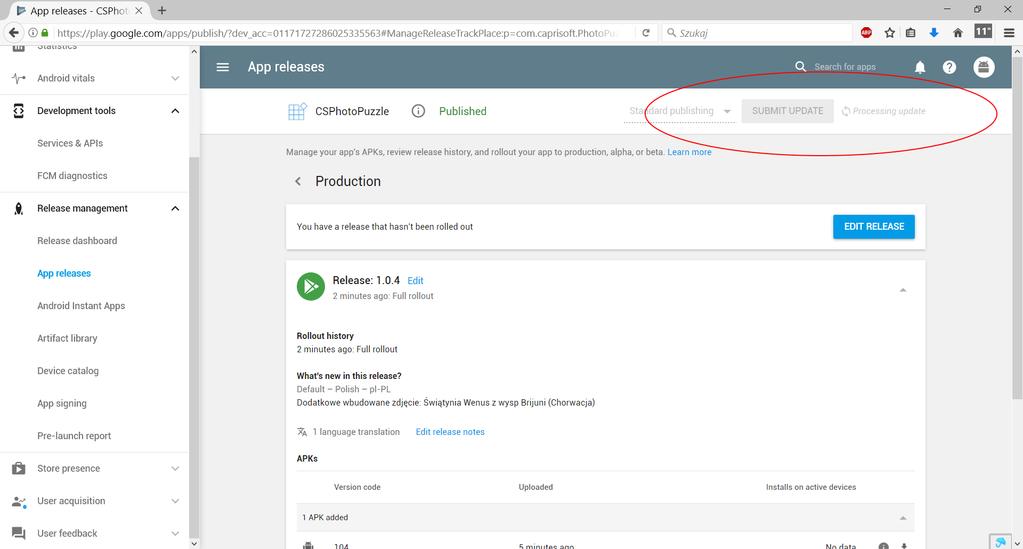The image size is (1023, 549).
Task: Reload the page with refresh icon
Action: (x=646, y=33)
